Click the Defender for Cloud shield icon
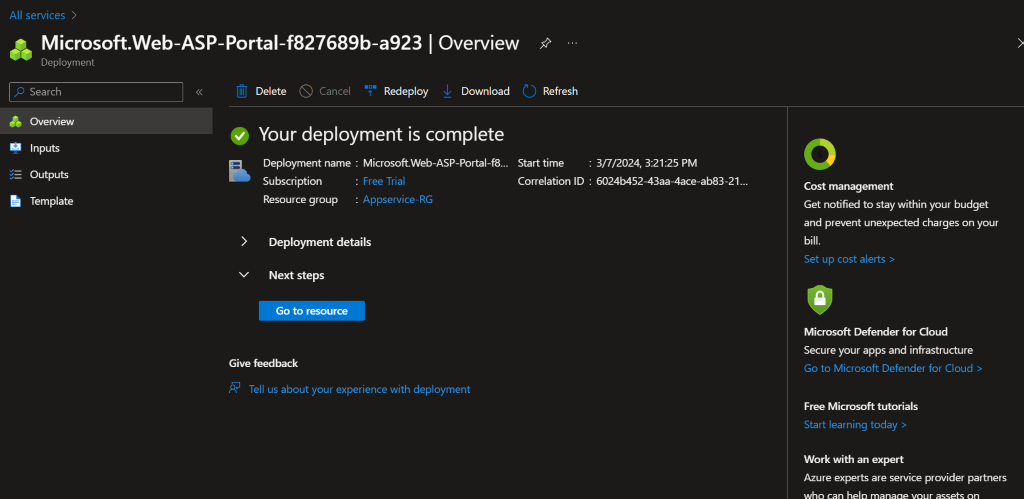The width and height of the screenshot is (1024, 499). (820, 300)
